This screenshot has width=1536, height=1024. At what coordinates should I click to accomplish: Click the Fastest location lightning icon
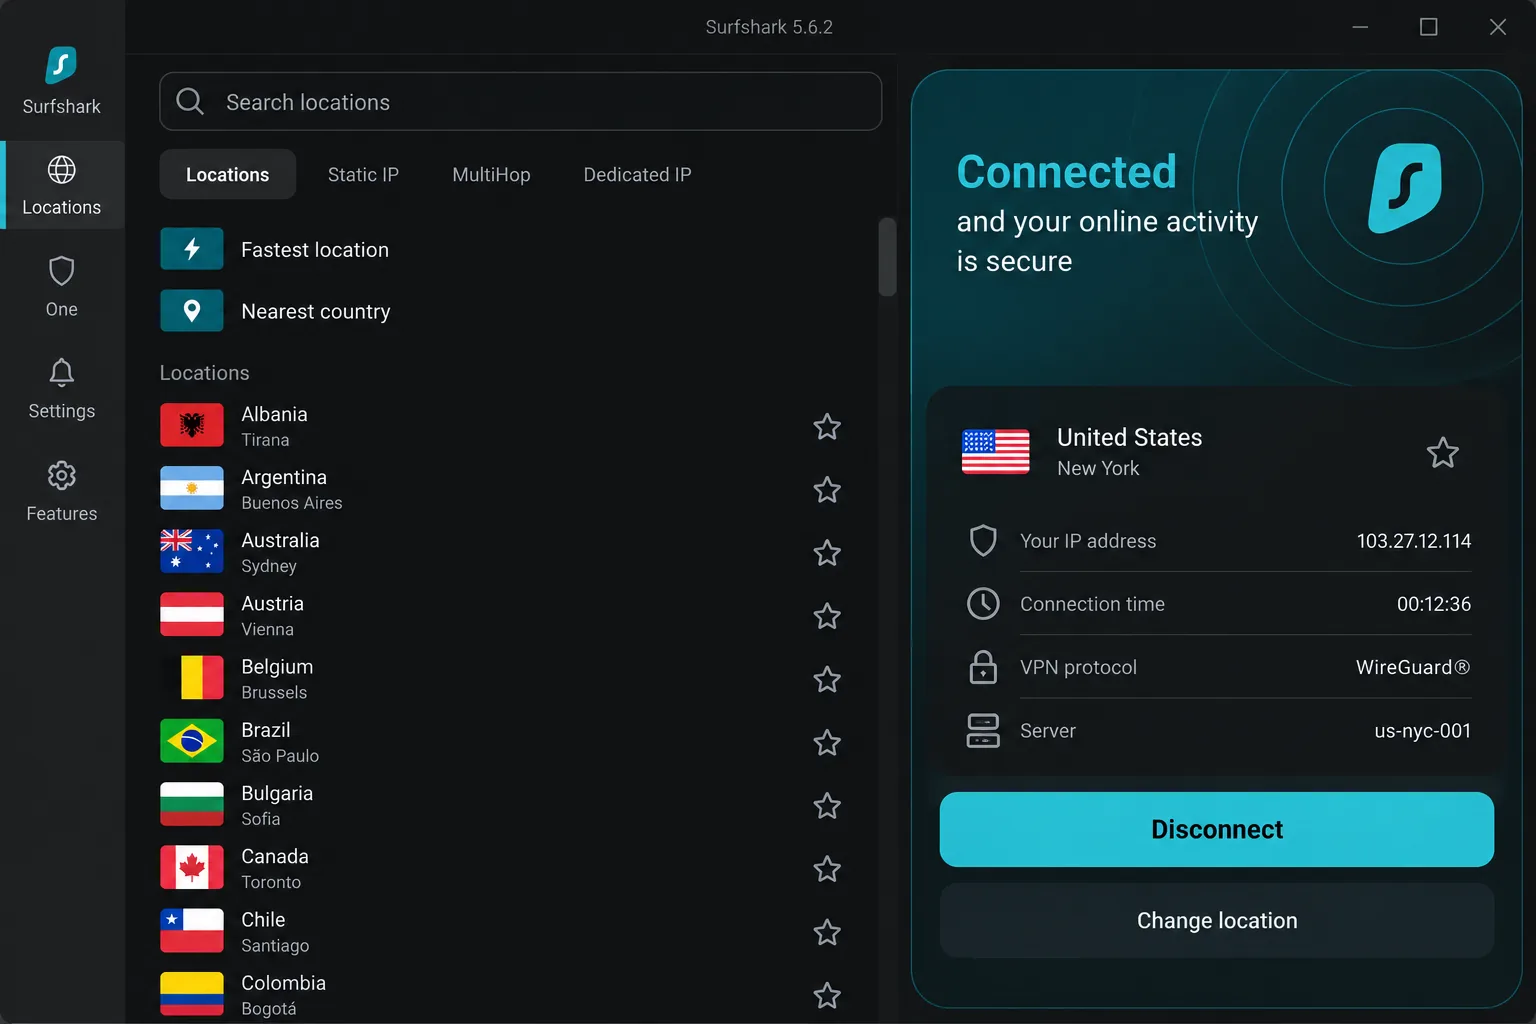click(192, 249)
